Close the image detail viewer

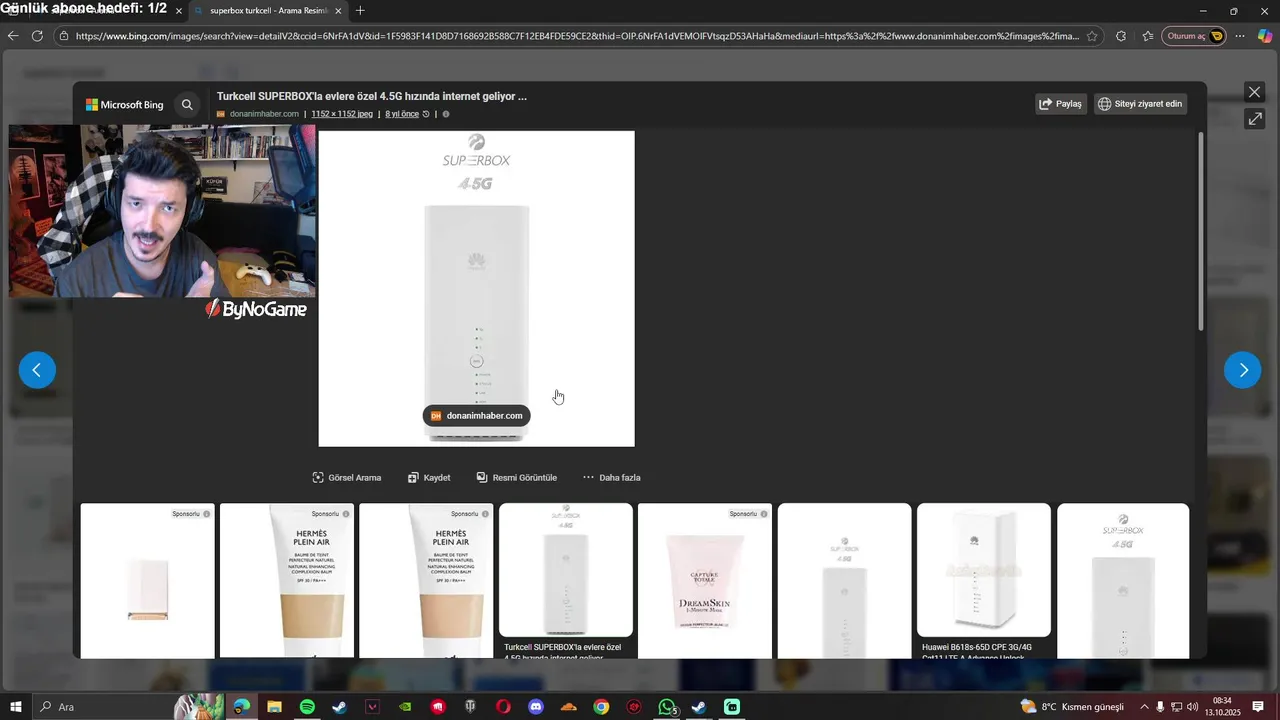[1254, 92]
